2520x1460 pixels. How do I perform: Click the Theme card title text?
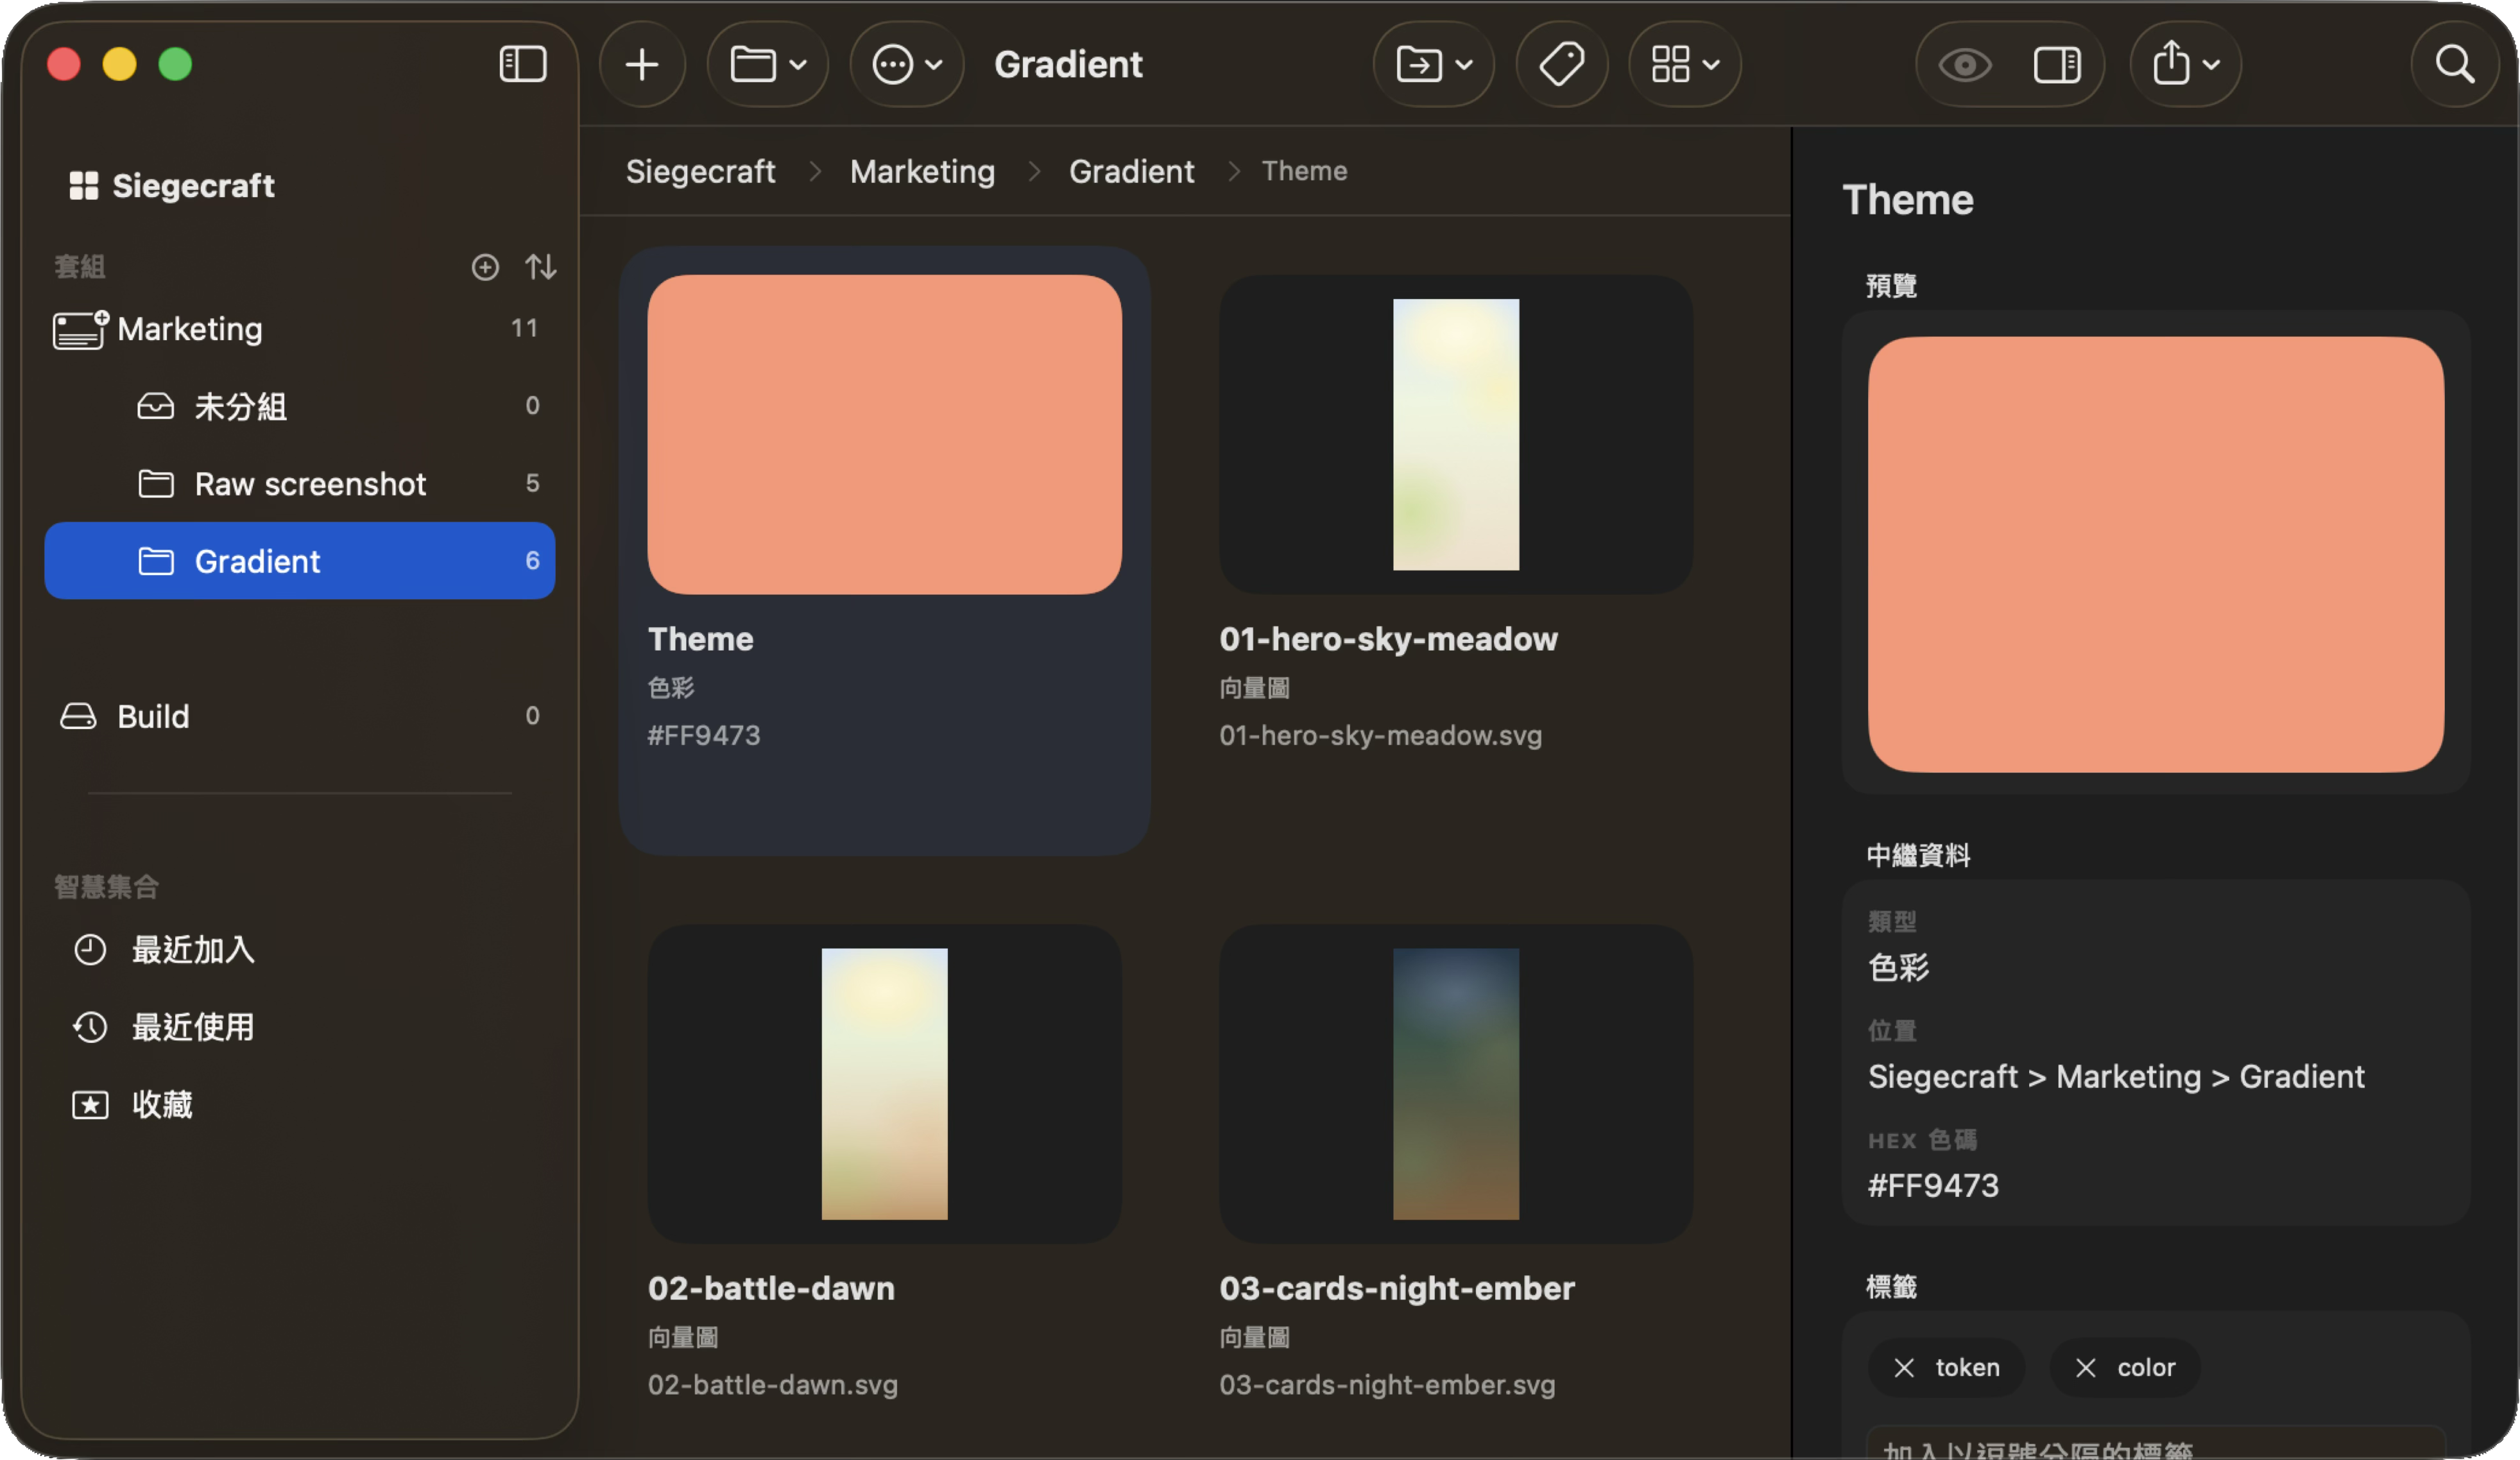pos(700,639)
